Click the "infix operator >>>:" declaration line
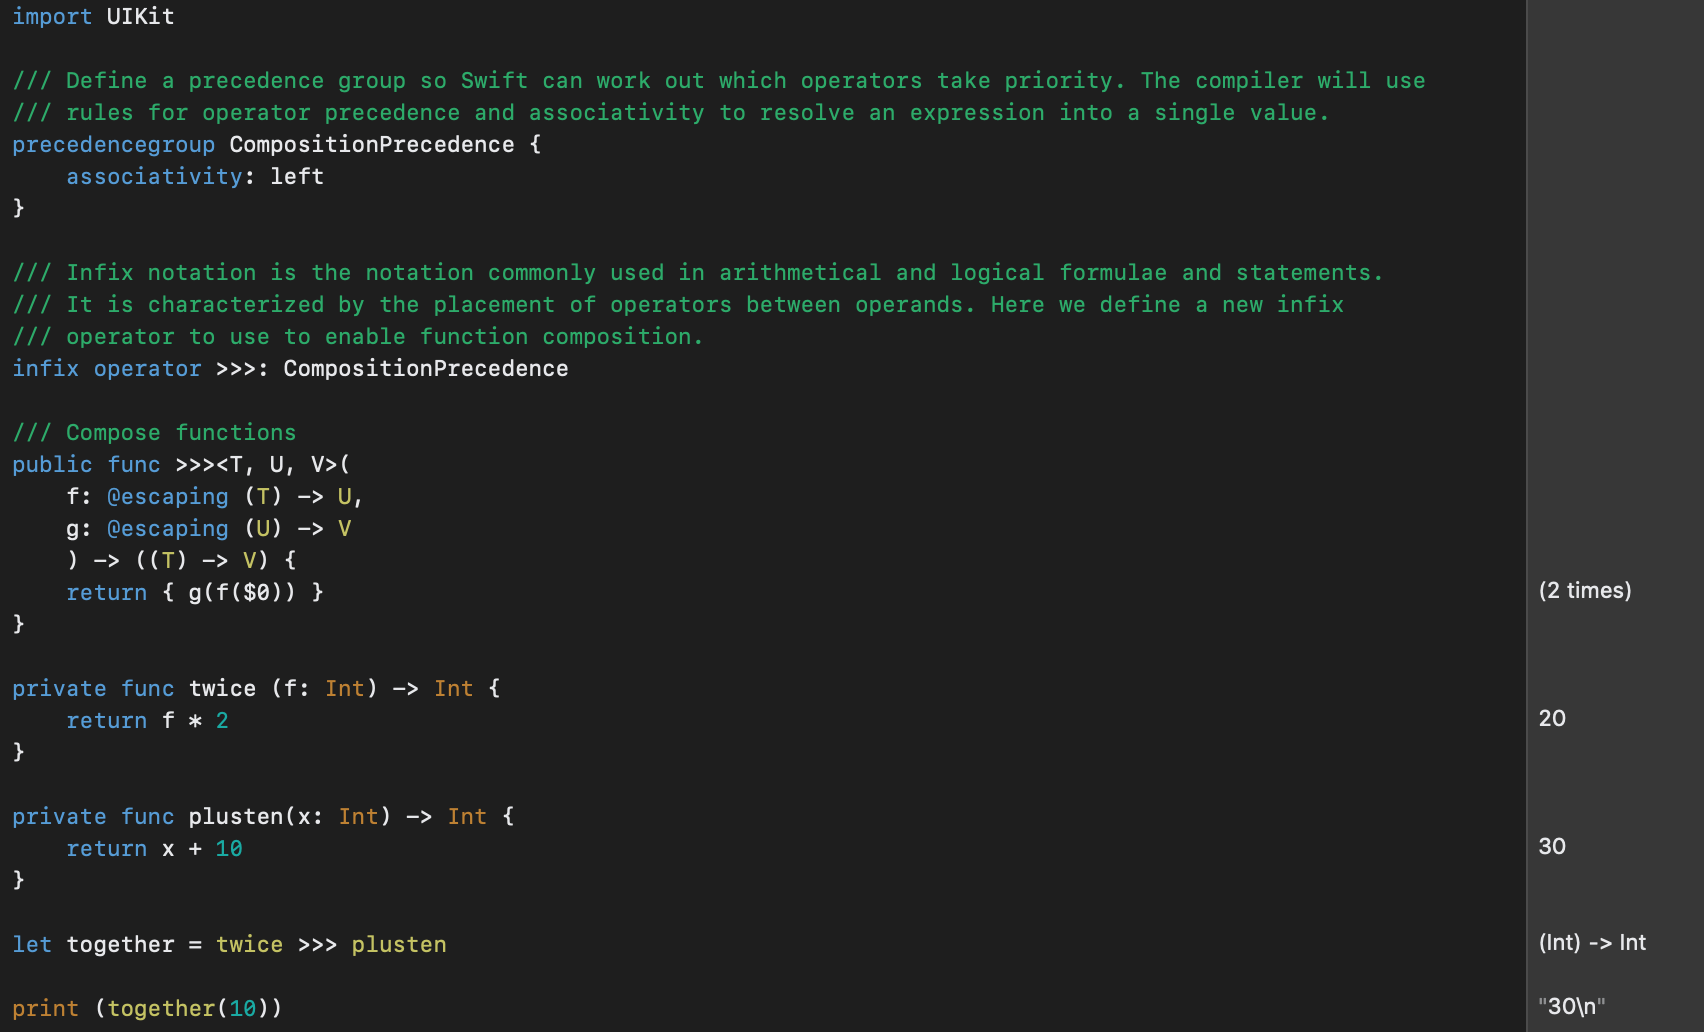Image resolution: width=1704 pixels, height=1032 pixels. click(290, 369)
